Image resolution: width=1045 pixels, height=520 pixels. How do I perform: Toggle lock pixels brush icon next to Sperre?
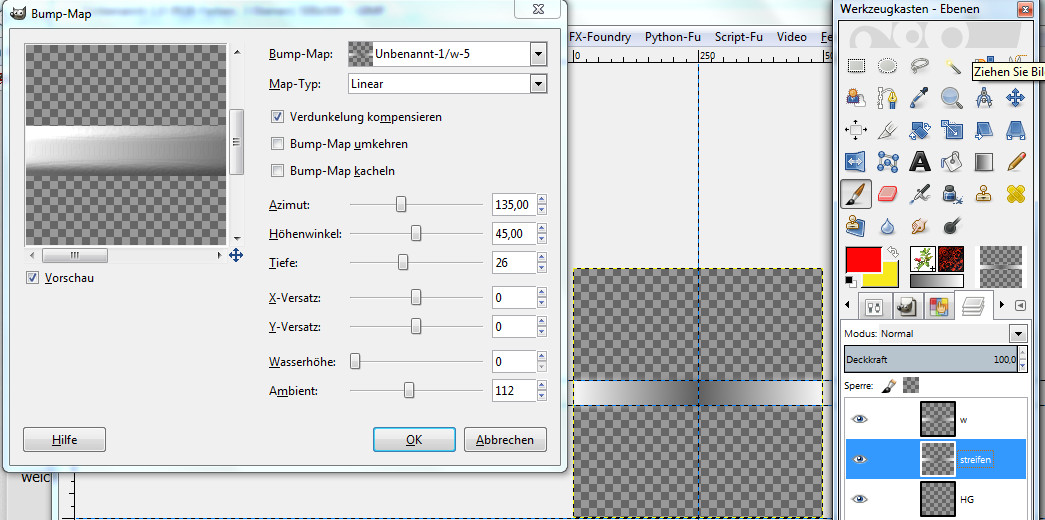(888, 385)
